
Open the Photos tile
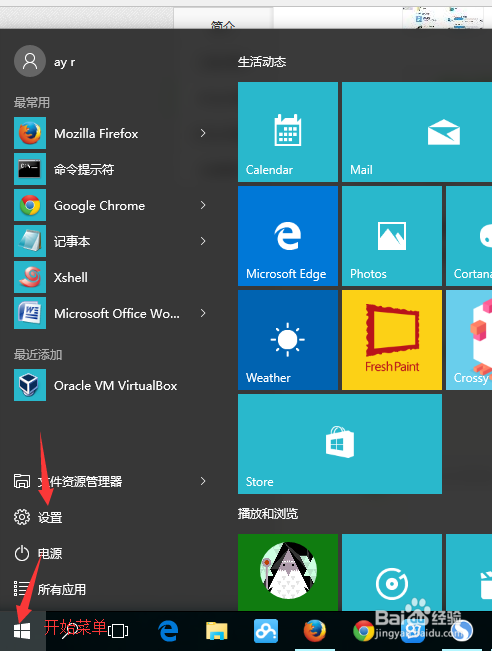click(392, 236)
